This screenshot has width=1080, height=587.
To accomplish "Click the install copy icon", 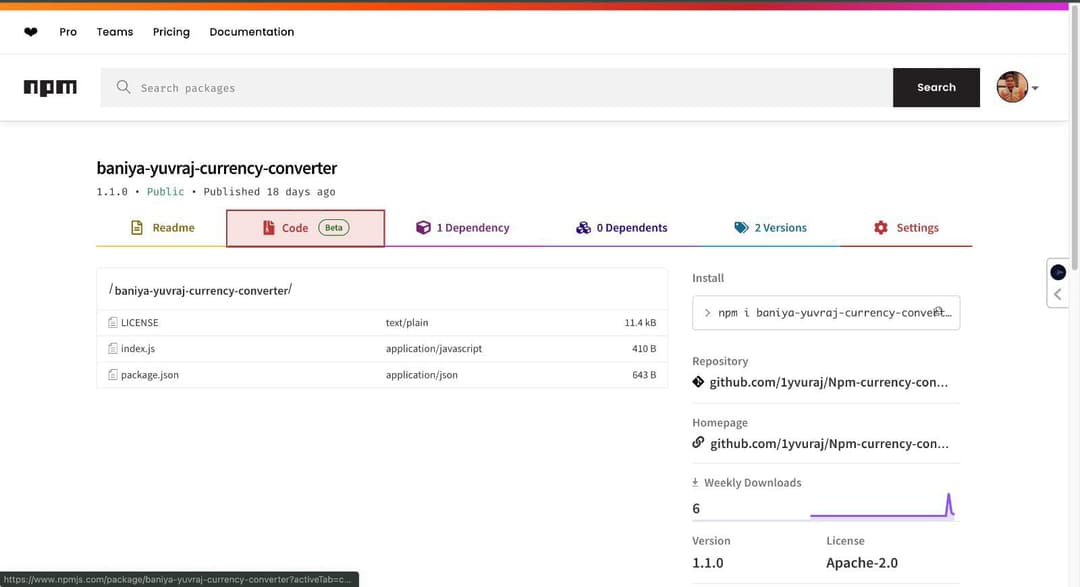I will click(939, 311).
